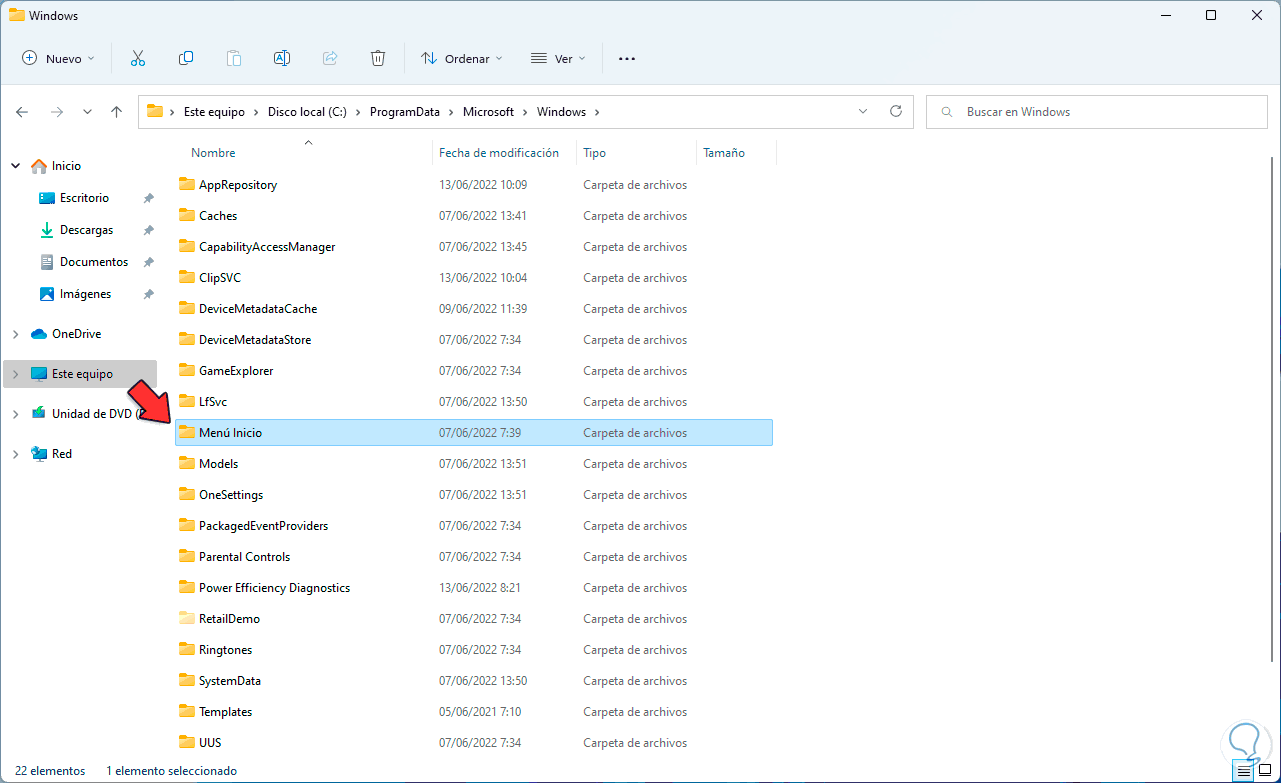Click the Share icon in toolbar
Screen dimensions: 1281x783
click(330, 58)
